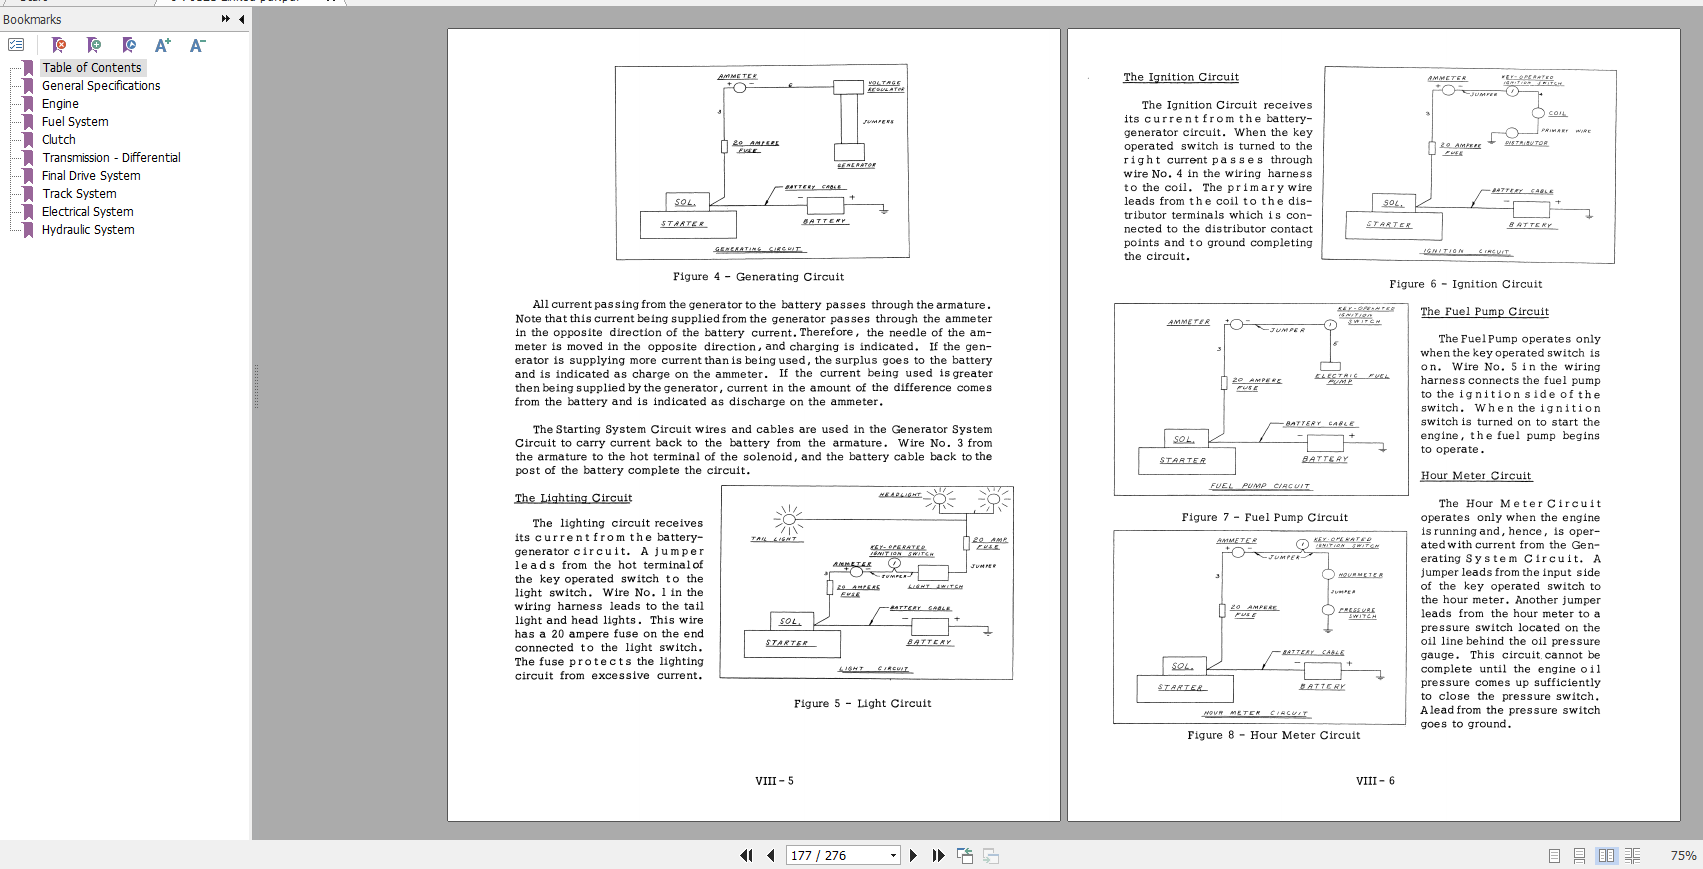Expand the Bookmarks pane with double arrow

point(226,19)
